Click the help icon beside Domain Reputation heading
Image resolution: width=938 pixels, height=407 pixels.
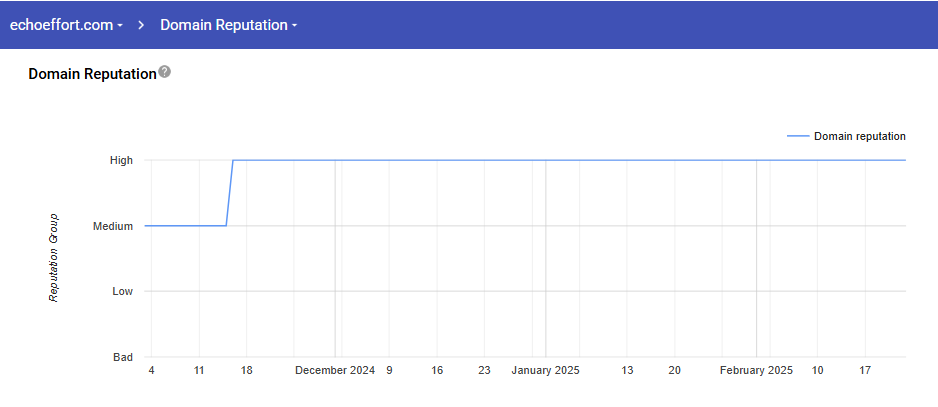(165, 72)
